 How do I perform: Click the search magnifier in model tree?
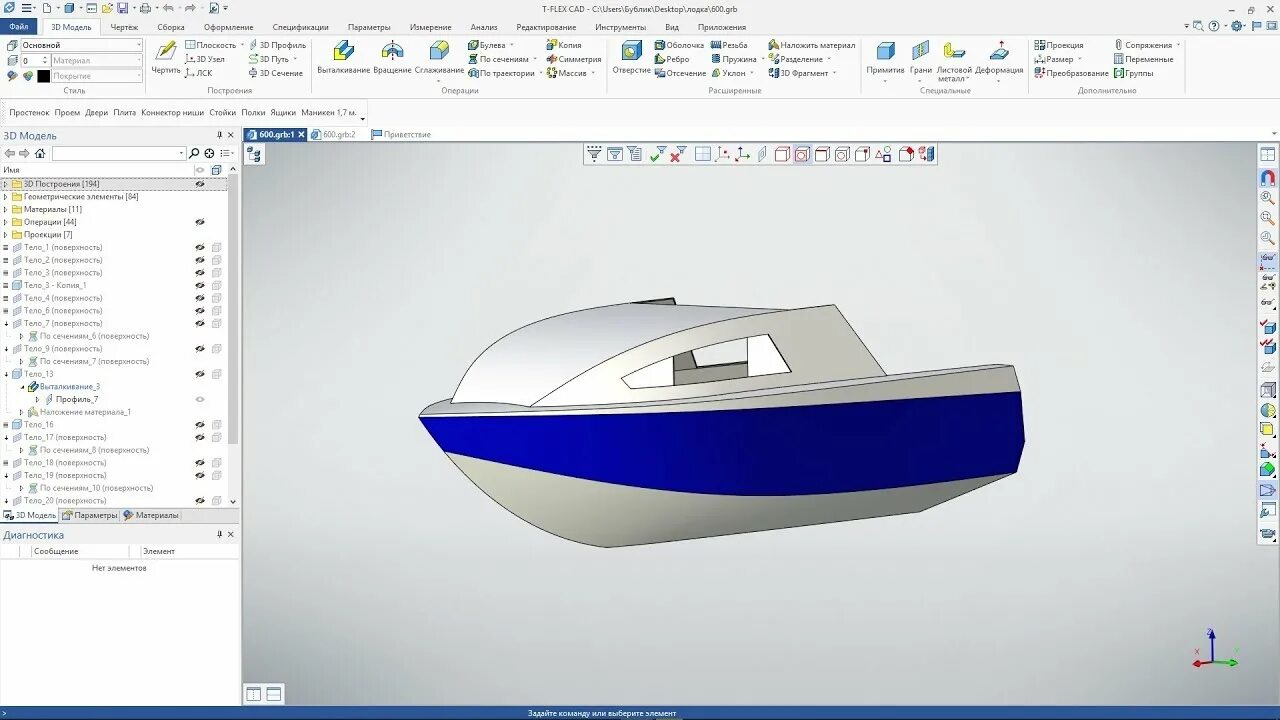(194, 153)
